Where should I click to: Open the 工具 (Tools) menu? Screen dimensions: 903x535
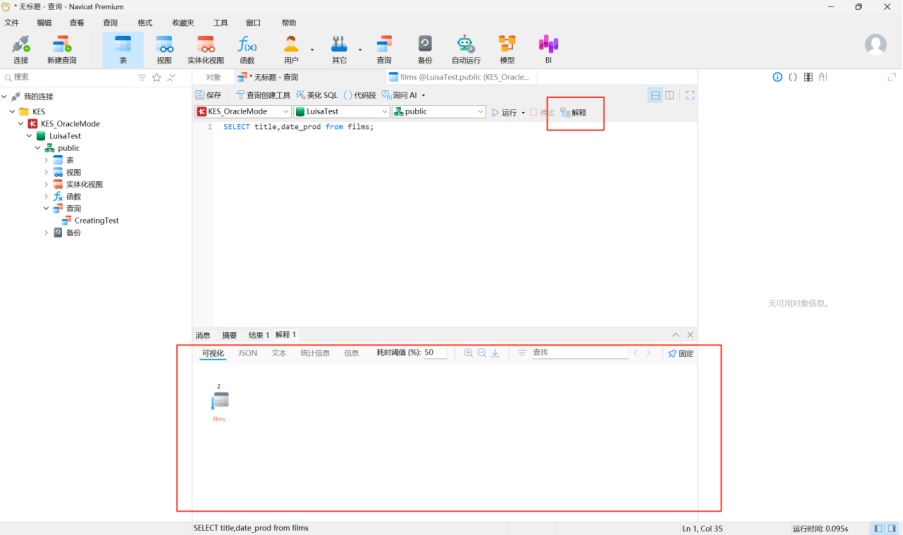coord(220,22)
